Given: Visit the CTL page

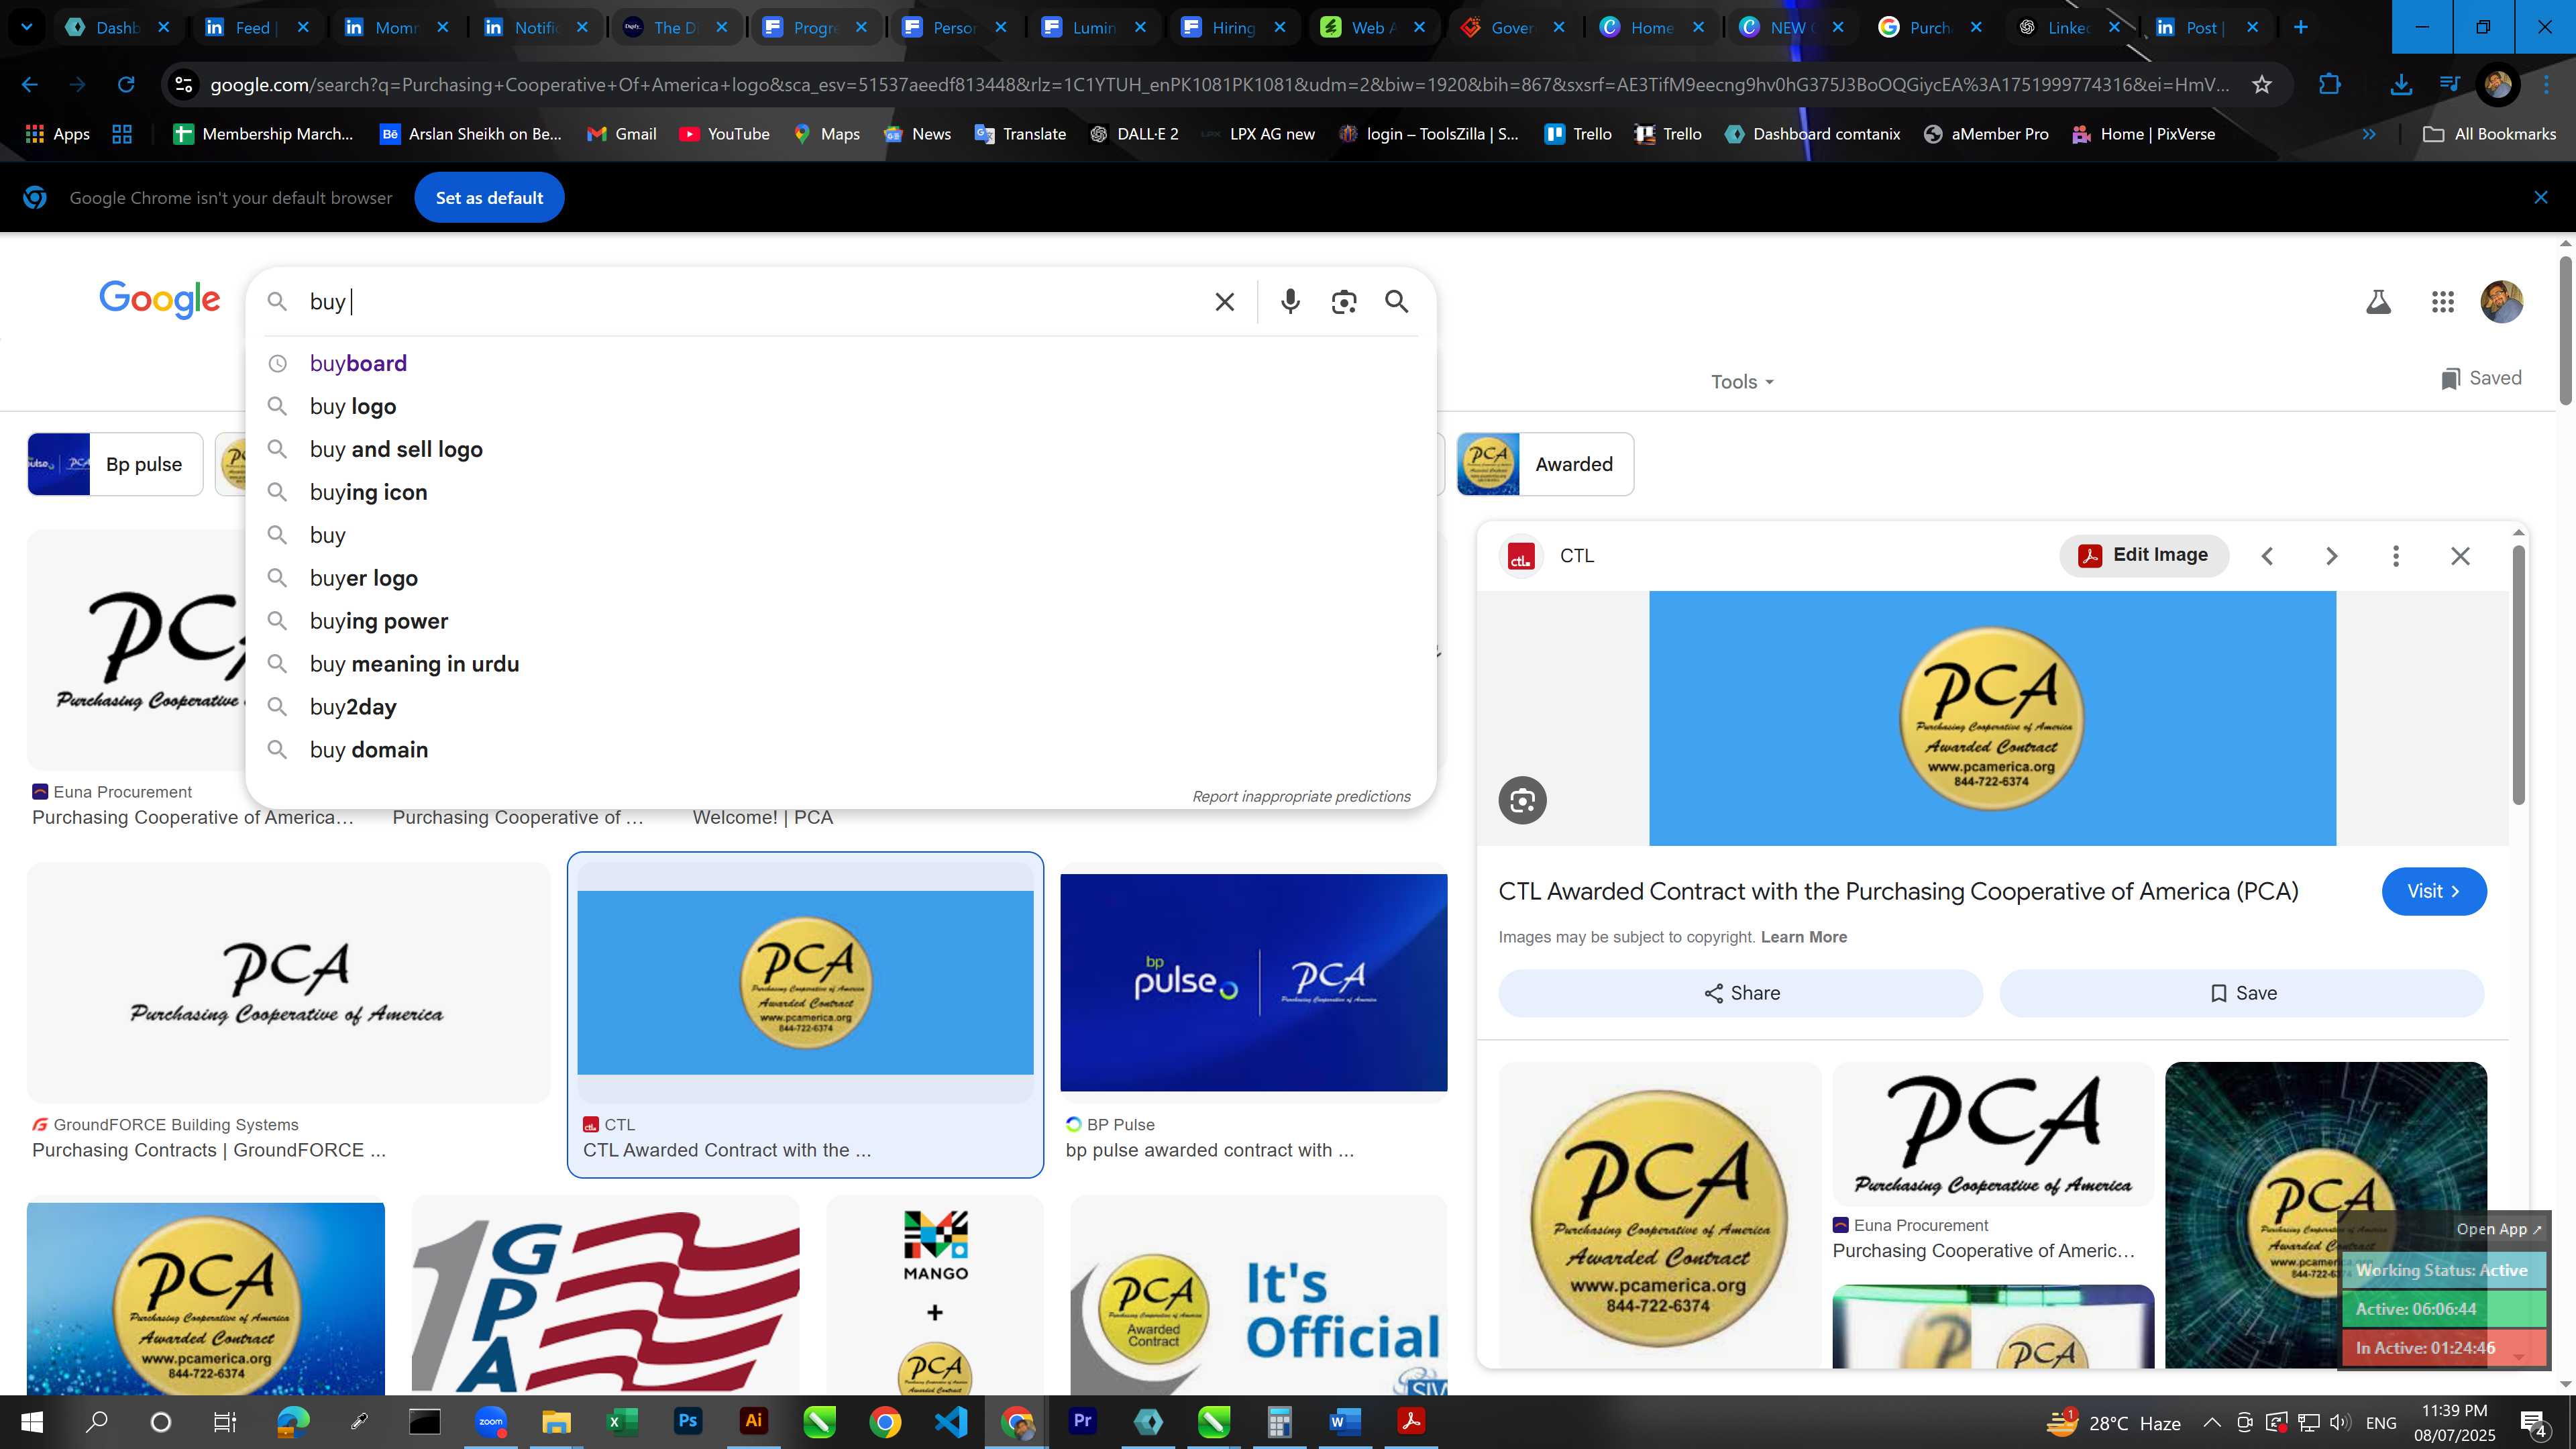Looking at the screenshot, I should coord(2433,891).
